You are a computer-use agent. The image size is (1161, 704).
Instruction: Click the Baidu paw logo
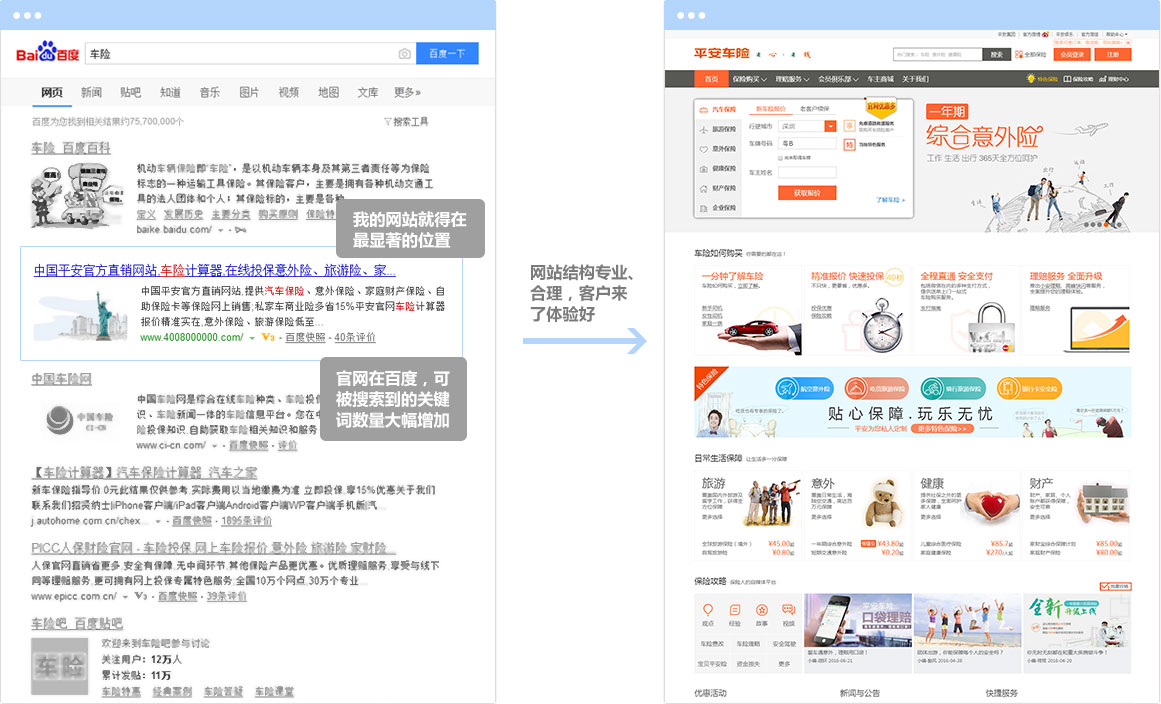[x=47, y=54]
